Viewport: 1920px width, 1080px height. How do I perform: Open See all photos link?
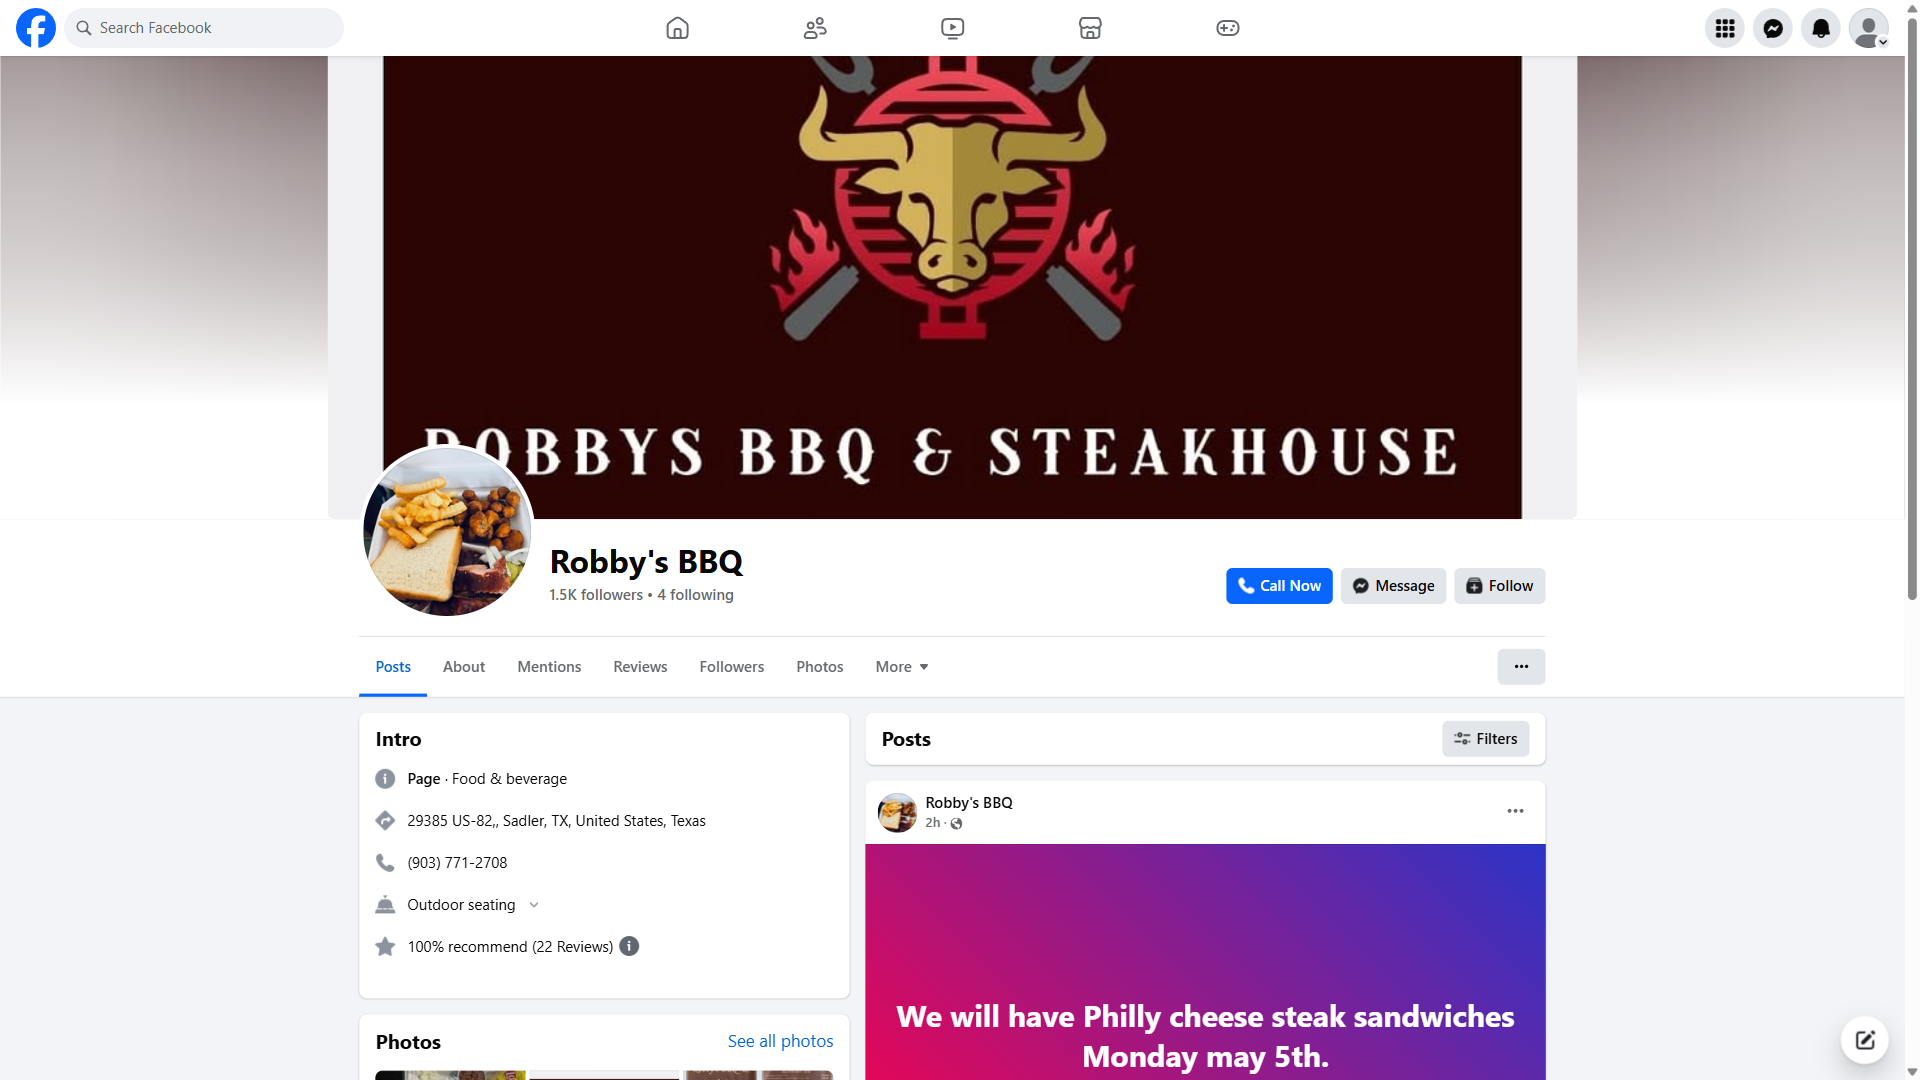click(780, 1041)
